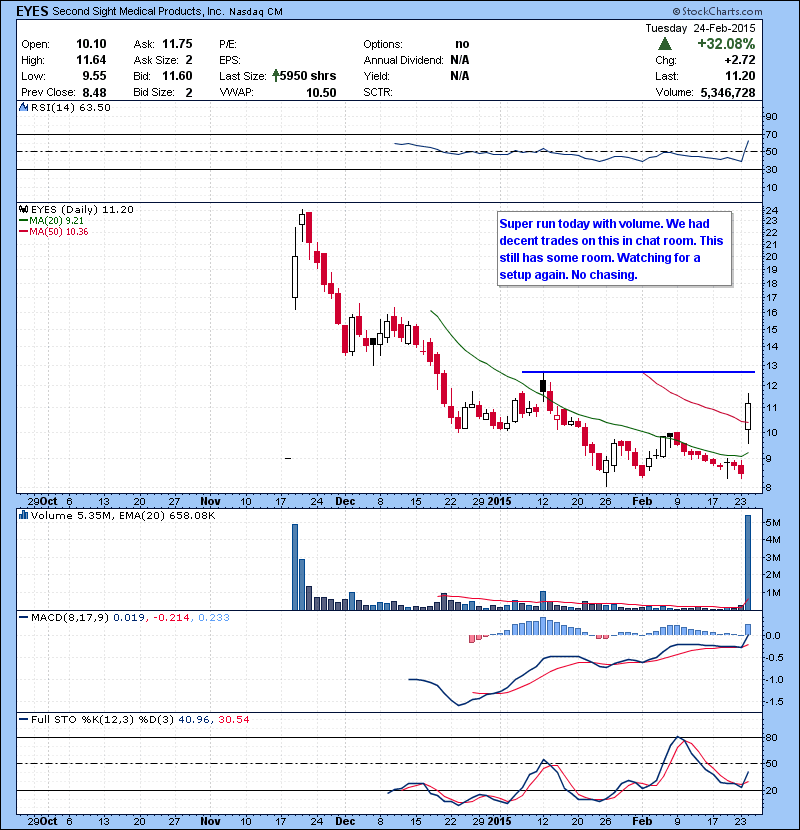Click the Options value no
This screenshot has height=830, width=800.
pos(462,44)
